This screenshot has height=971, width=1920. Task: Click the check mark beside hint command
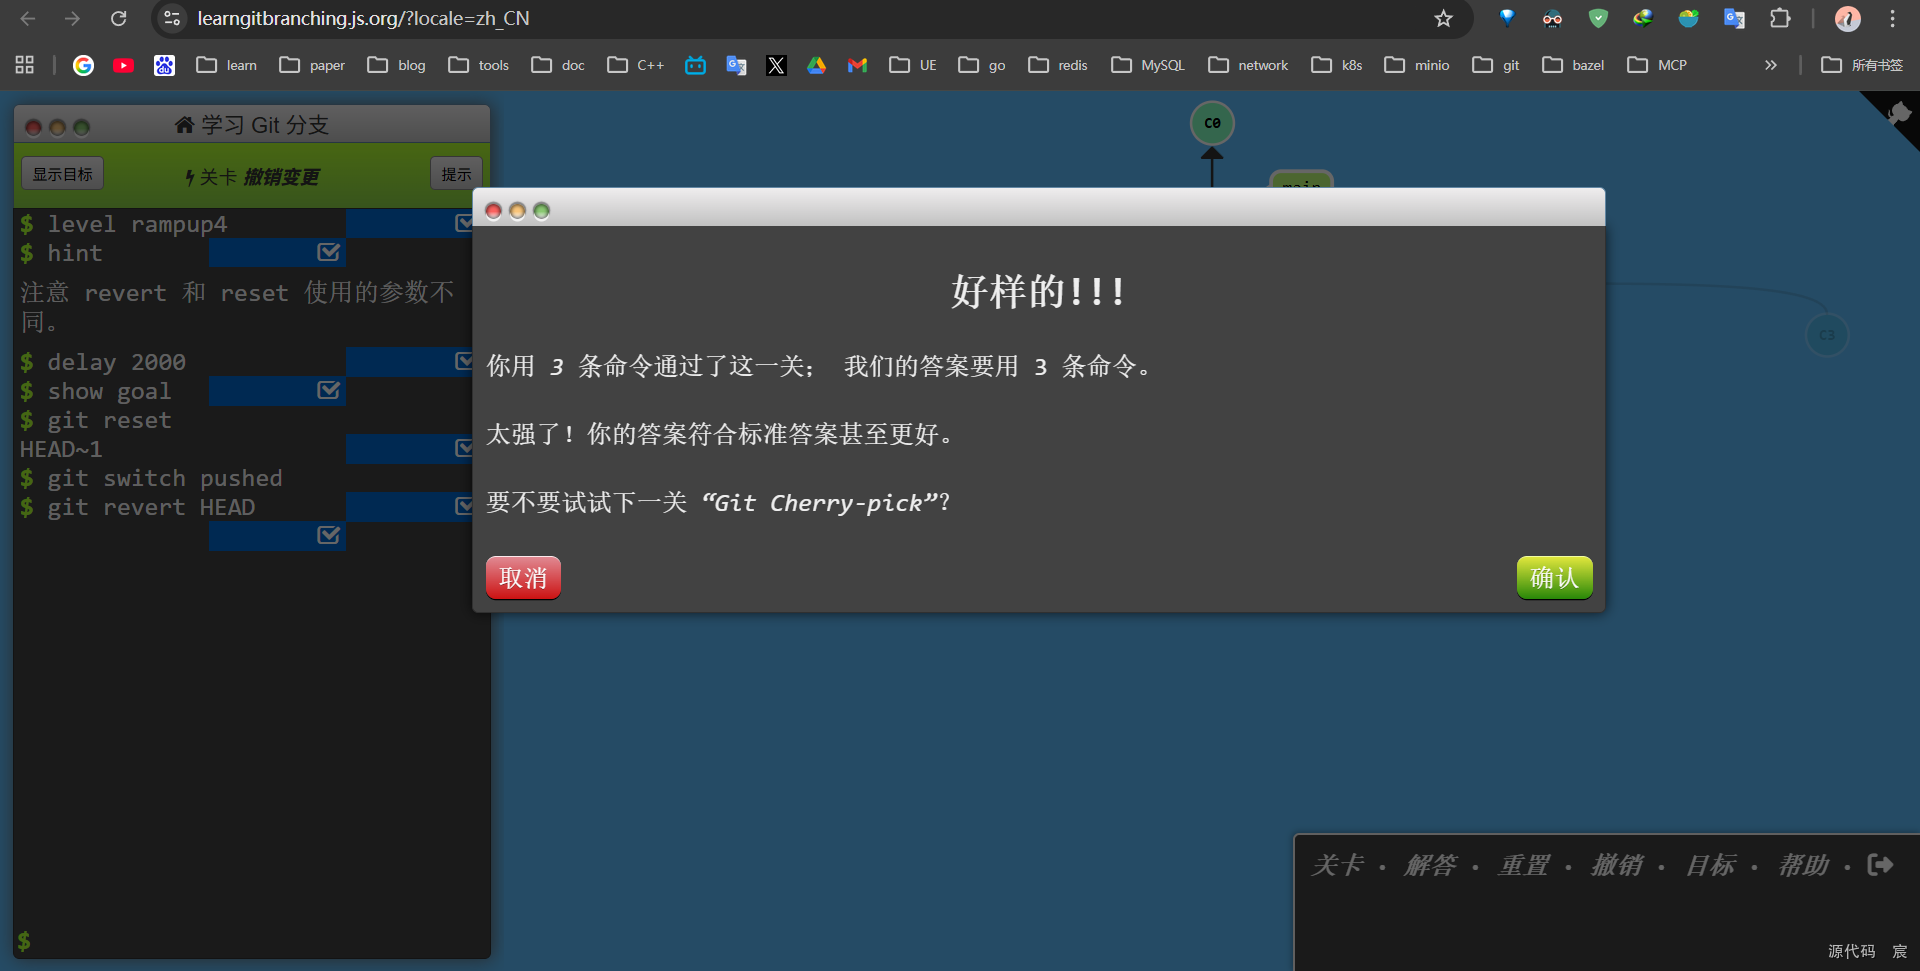coord(328,252)
